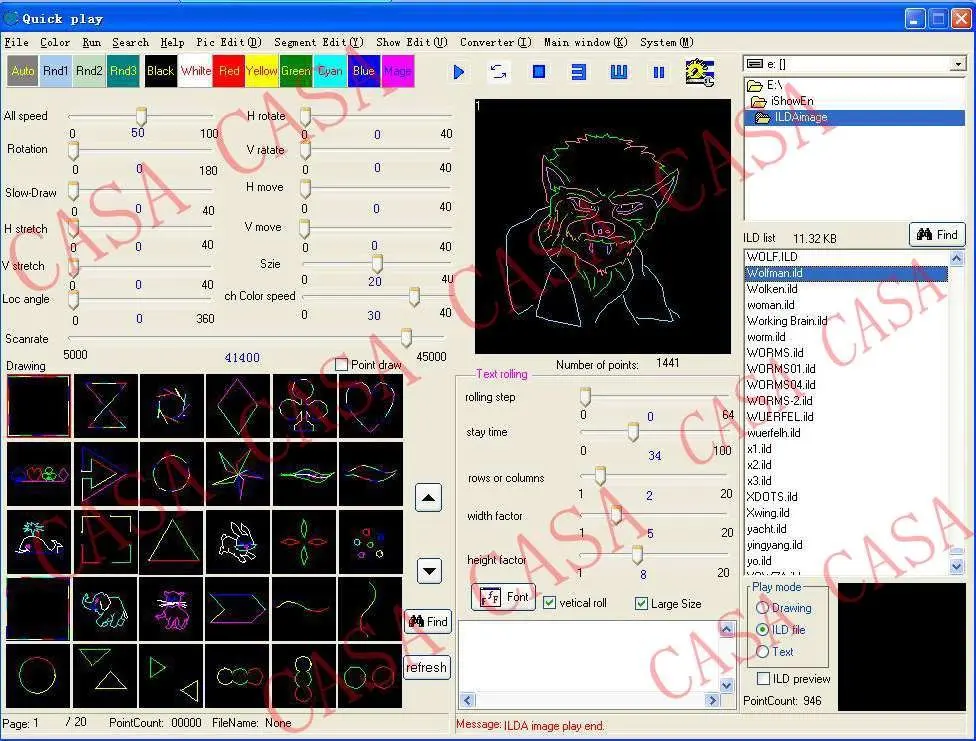Select the star shape drawing thumbnail

238,474
